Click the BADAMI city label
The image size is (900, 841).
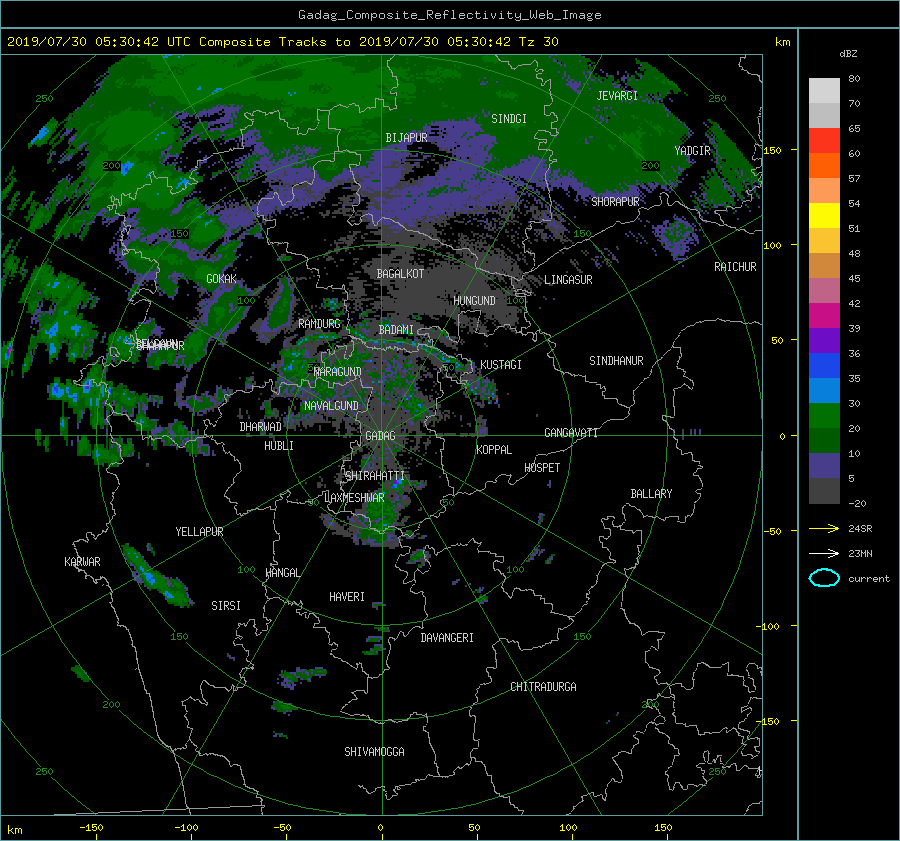pyautogui.click(x=396, y=330)
